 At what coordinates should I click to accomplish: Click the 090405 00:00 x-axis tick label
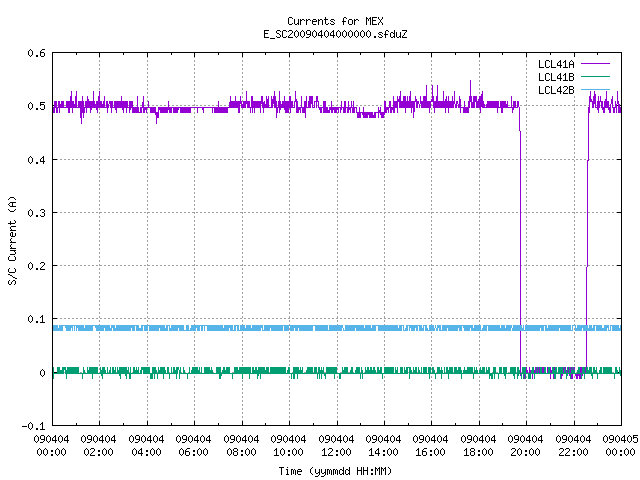tap(620, 446)
